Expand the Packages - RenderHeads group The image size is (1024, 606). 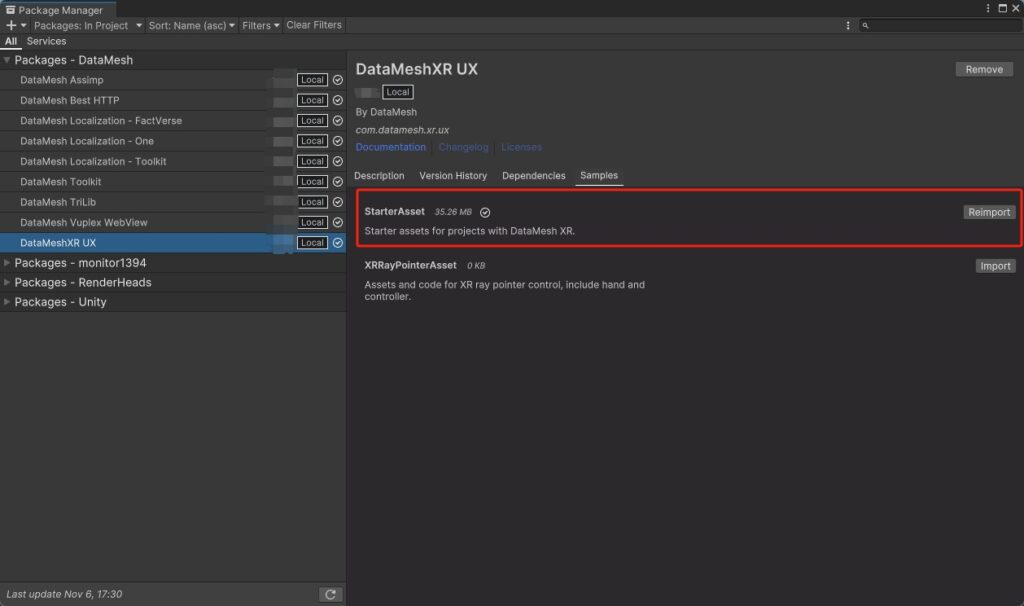8,282
